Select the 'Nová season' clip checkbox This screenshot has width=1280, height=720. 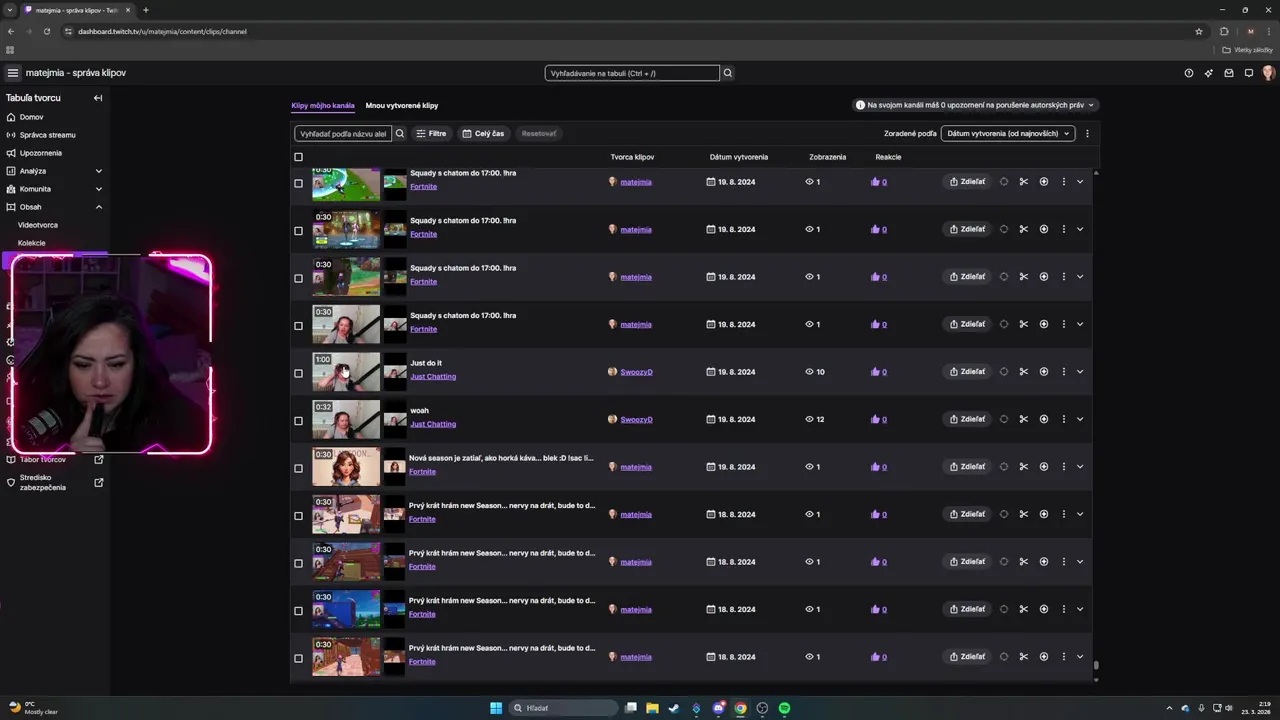pos(298,468)
